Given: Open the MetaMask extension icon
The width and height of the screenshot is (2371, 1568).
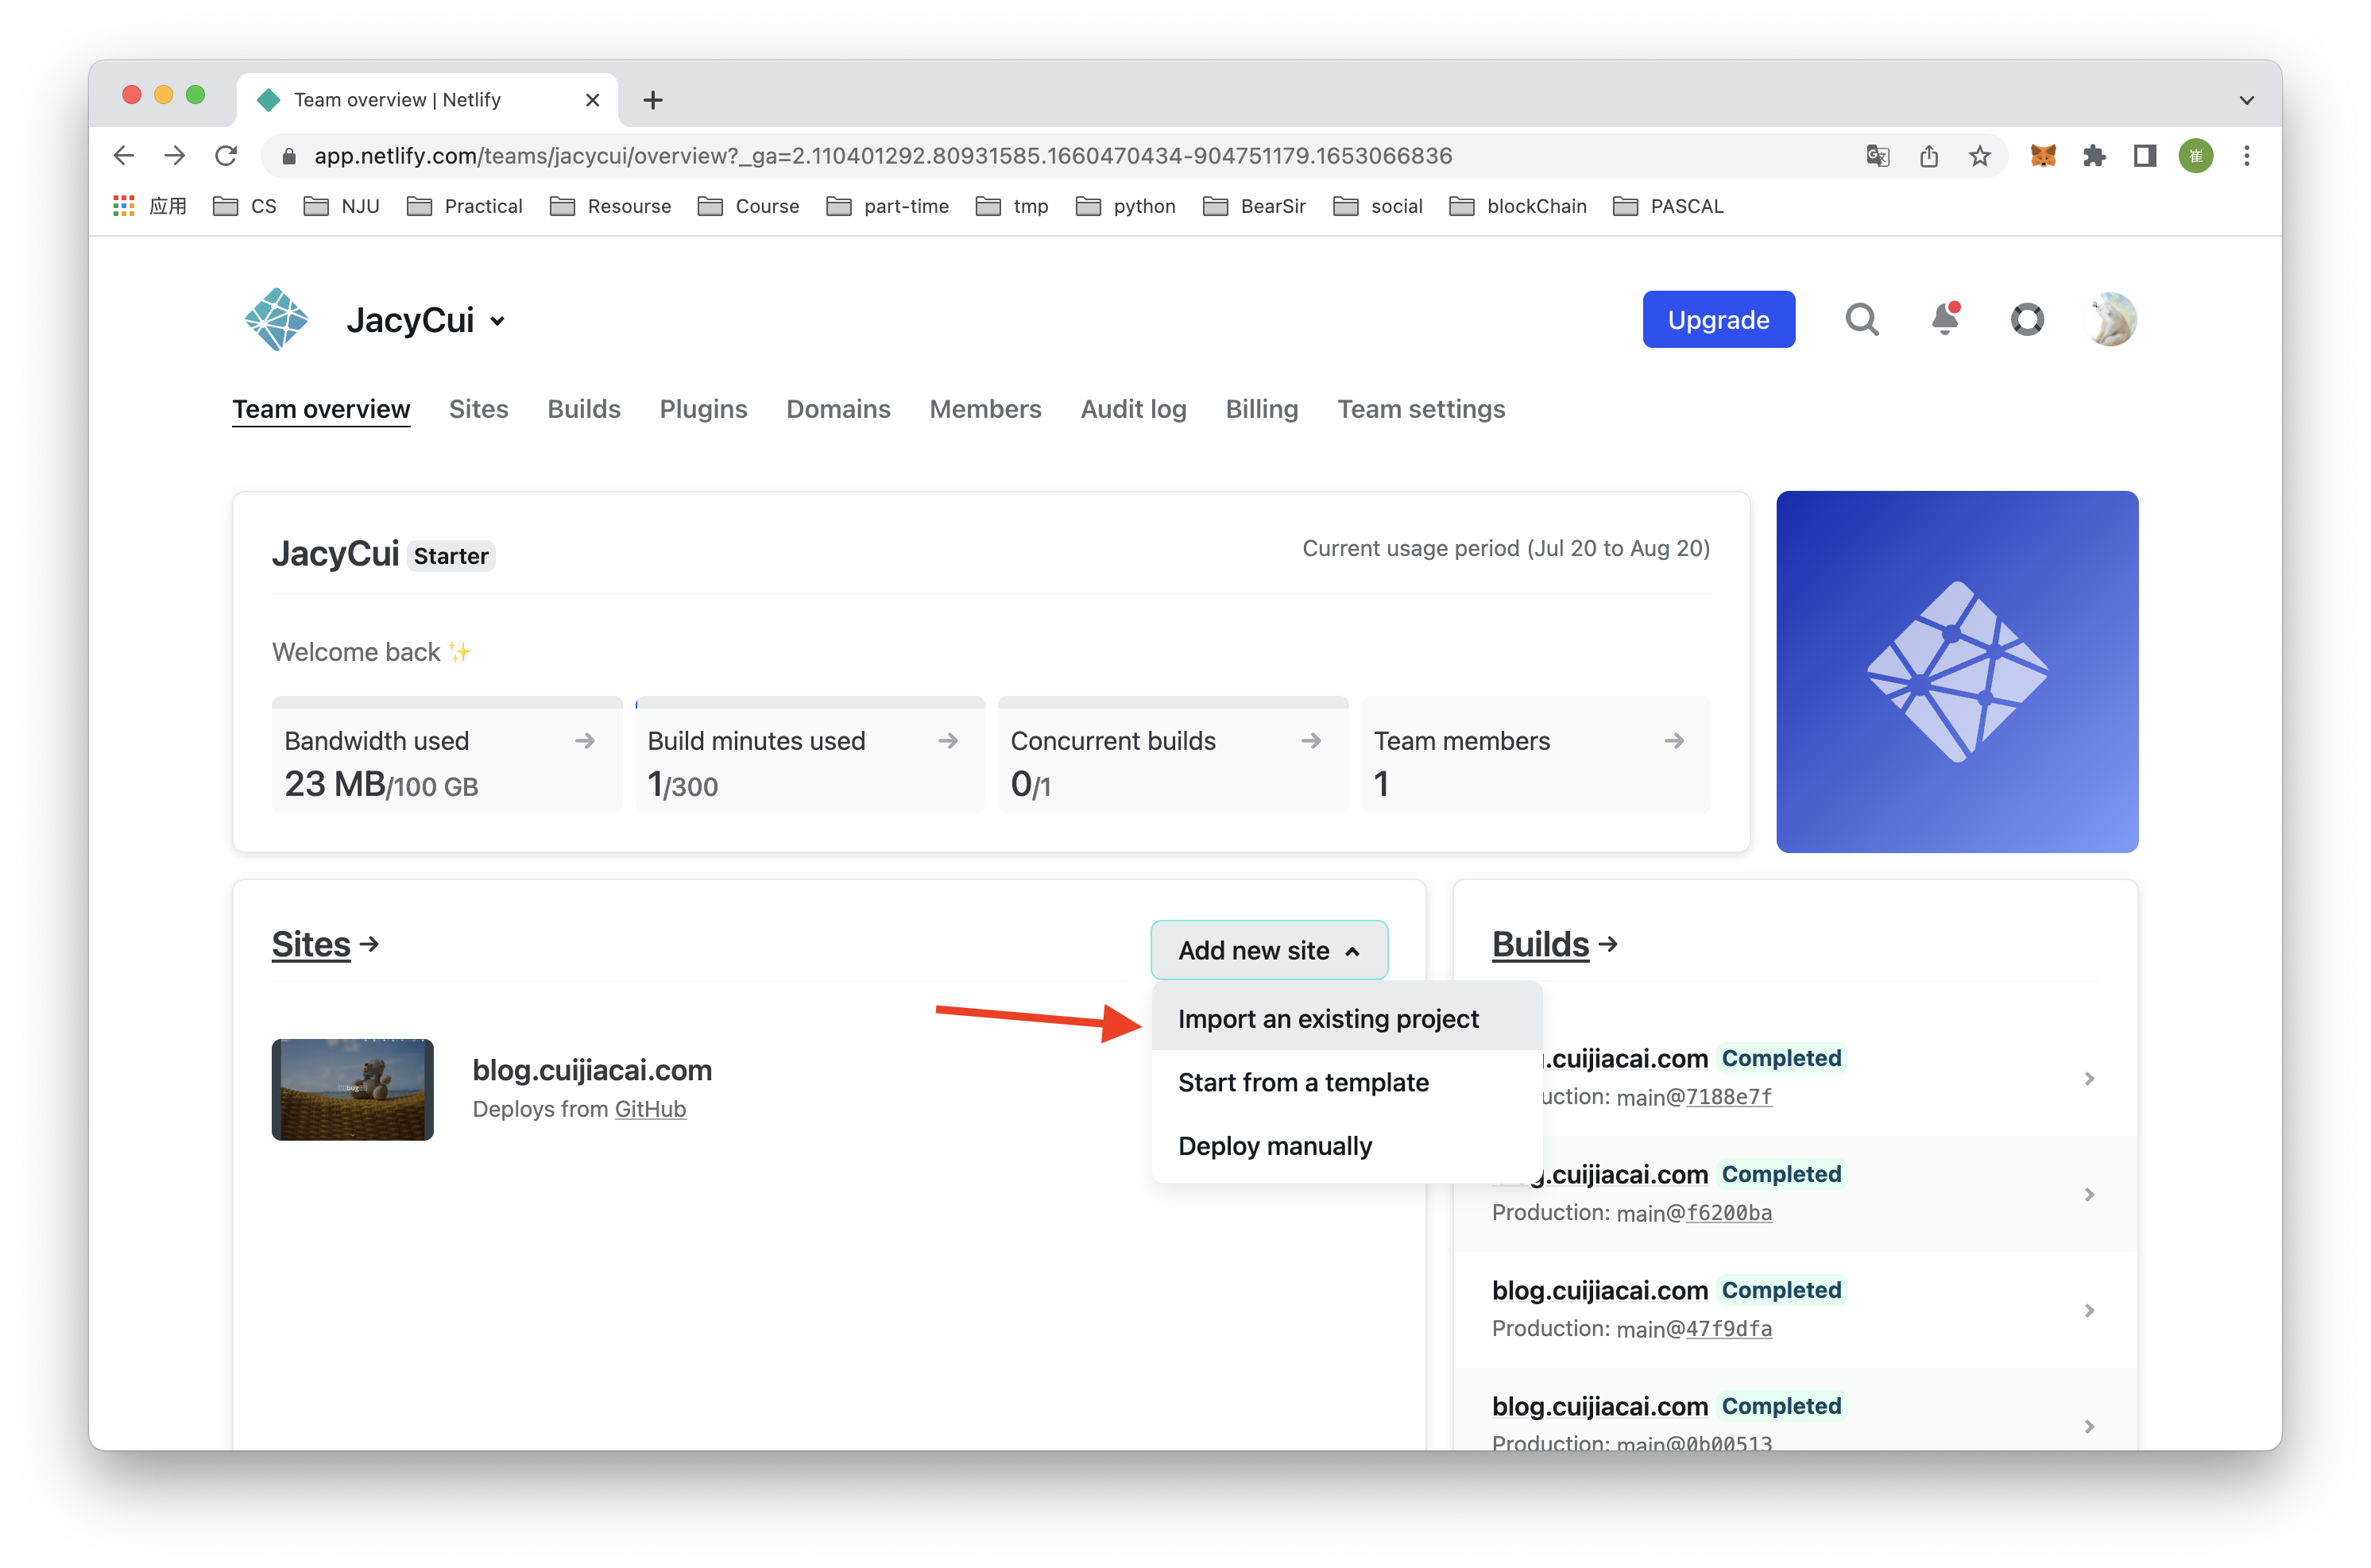Looking at the screenshot, I should click(x=2044, y=156).
